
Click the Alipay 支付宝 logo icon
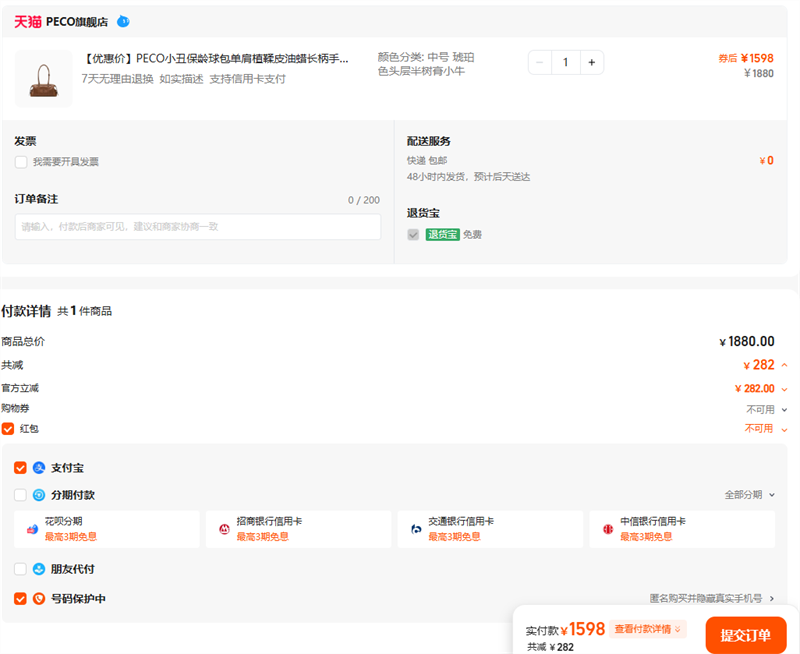click(x=39, y=467)
